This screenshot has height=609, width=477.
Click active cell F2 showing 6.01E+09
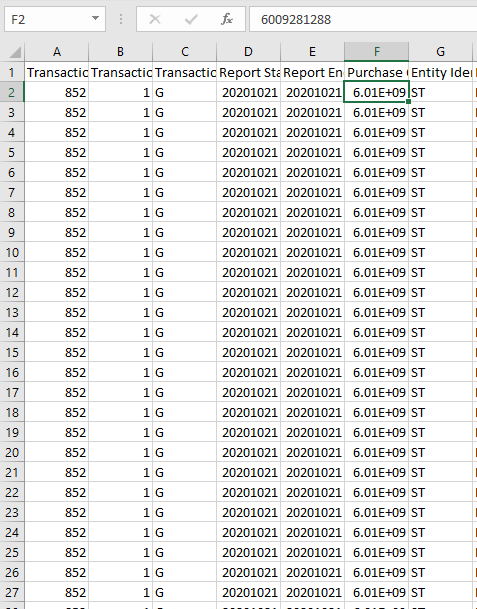(376, 92)
